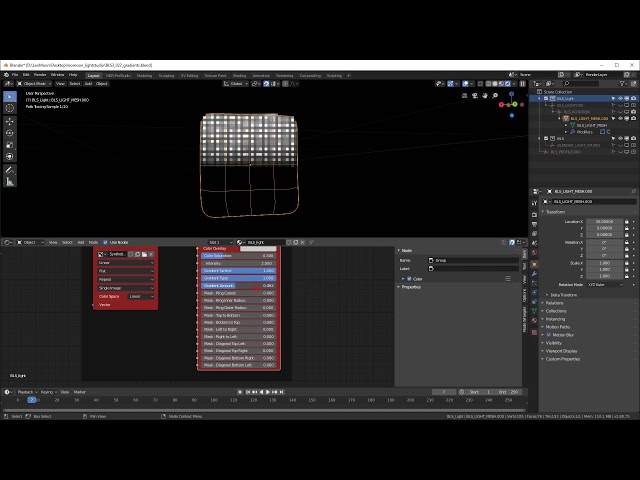Switch to the Sculpting workspace tab
The image size is (640, 480).
[166, 76]
